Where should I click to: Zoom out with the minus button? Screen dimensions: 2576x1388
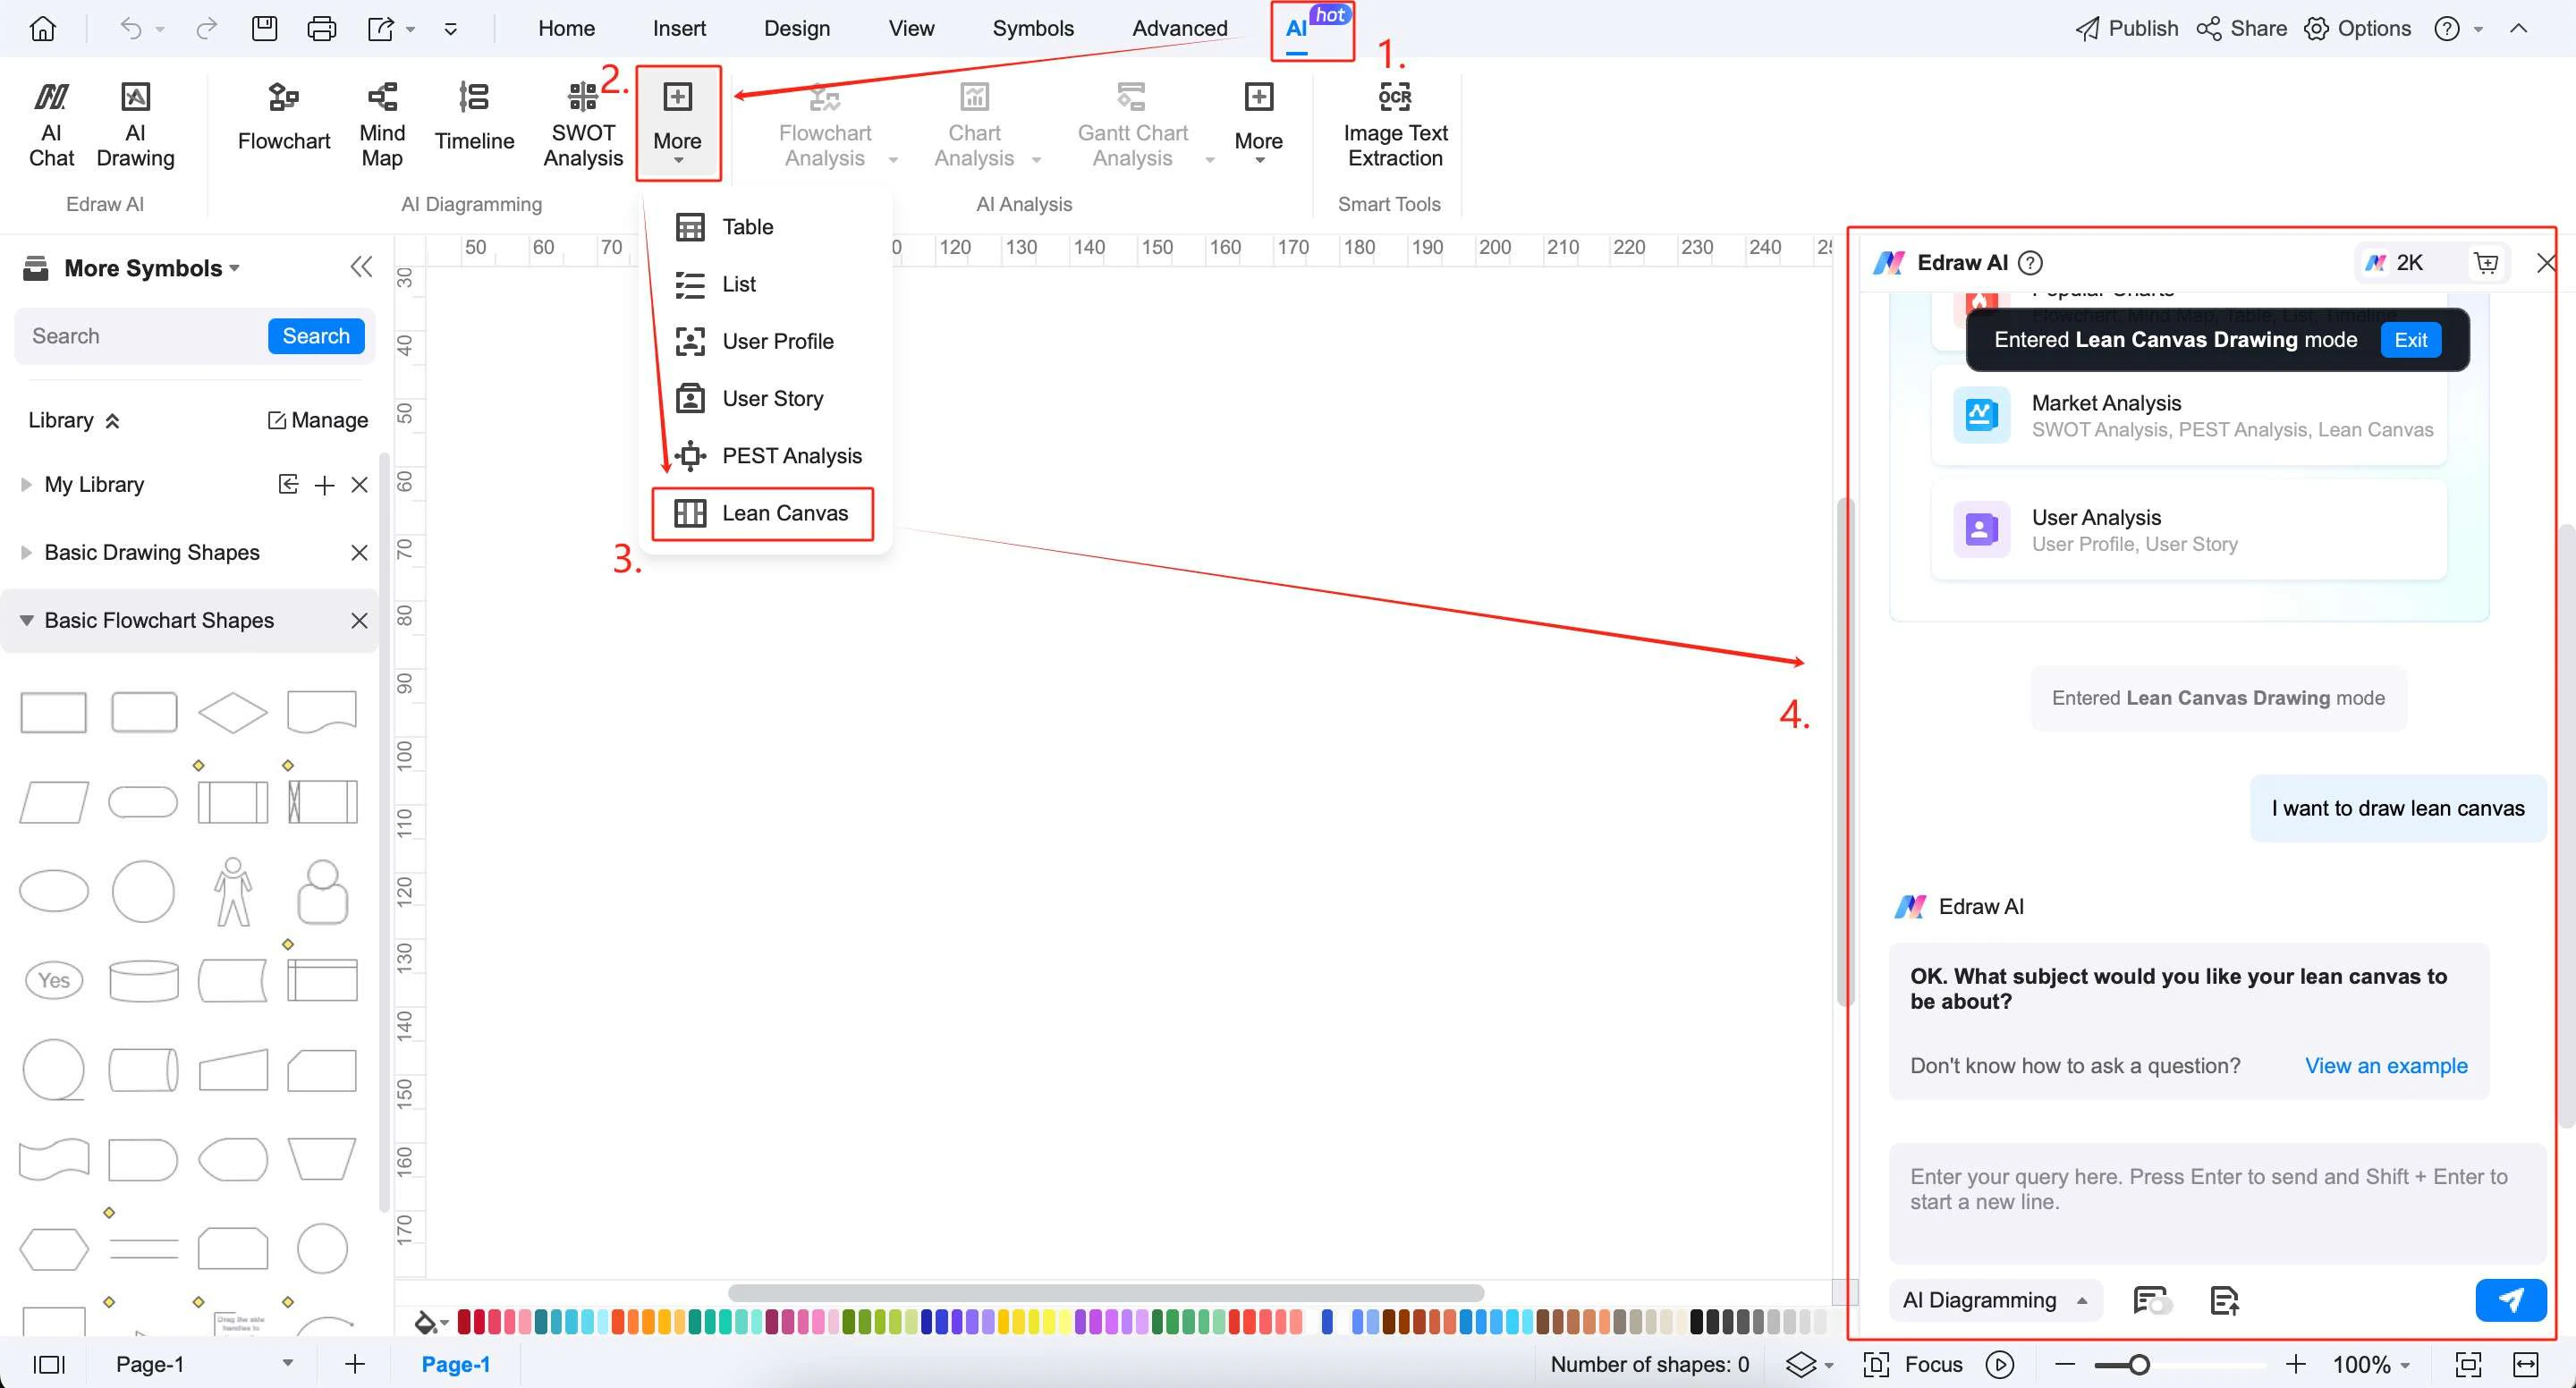click(x=2066, y=1364)
